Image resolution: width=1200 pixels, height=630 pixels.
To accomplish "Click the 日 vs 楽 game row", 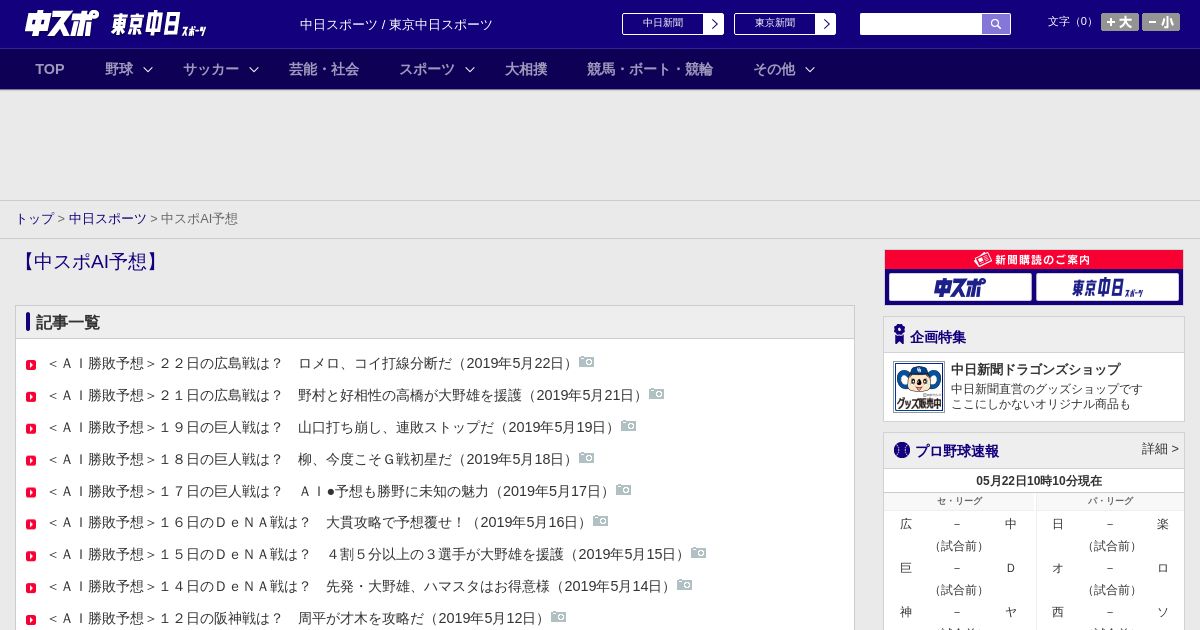I will [1110, 524].
